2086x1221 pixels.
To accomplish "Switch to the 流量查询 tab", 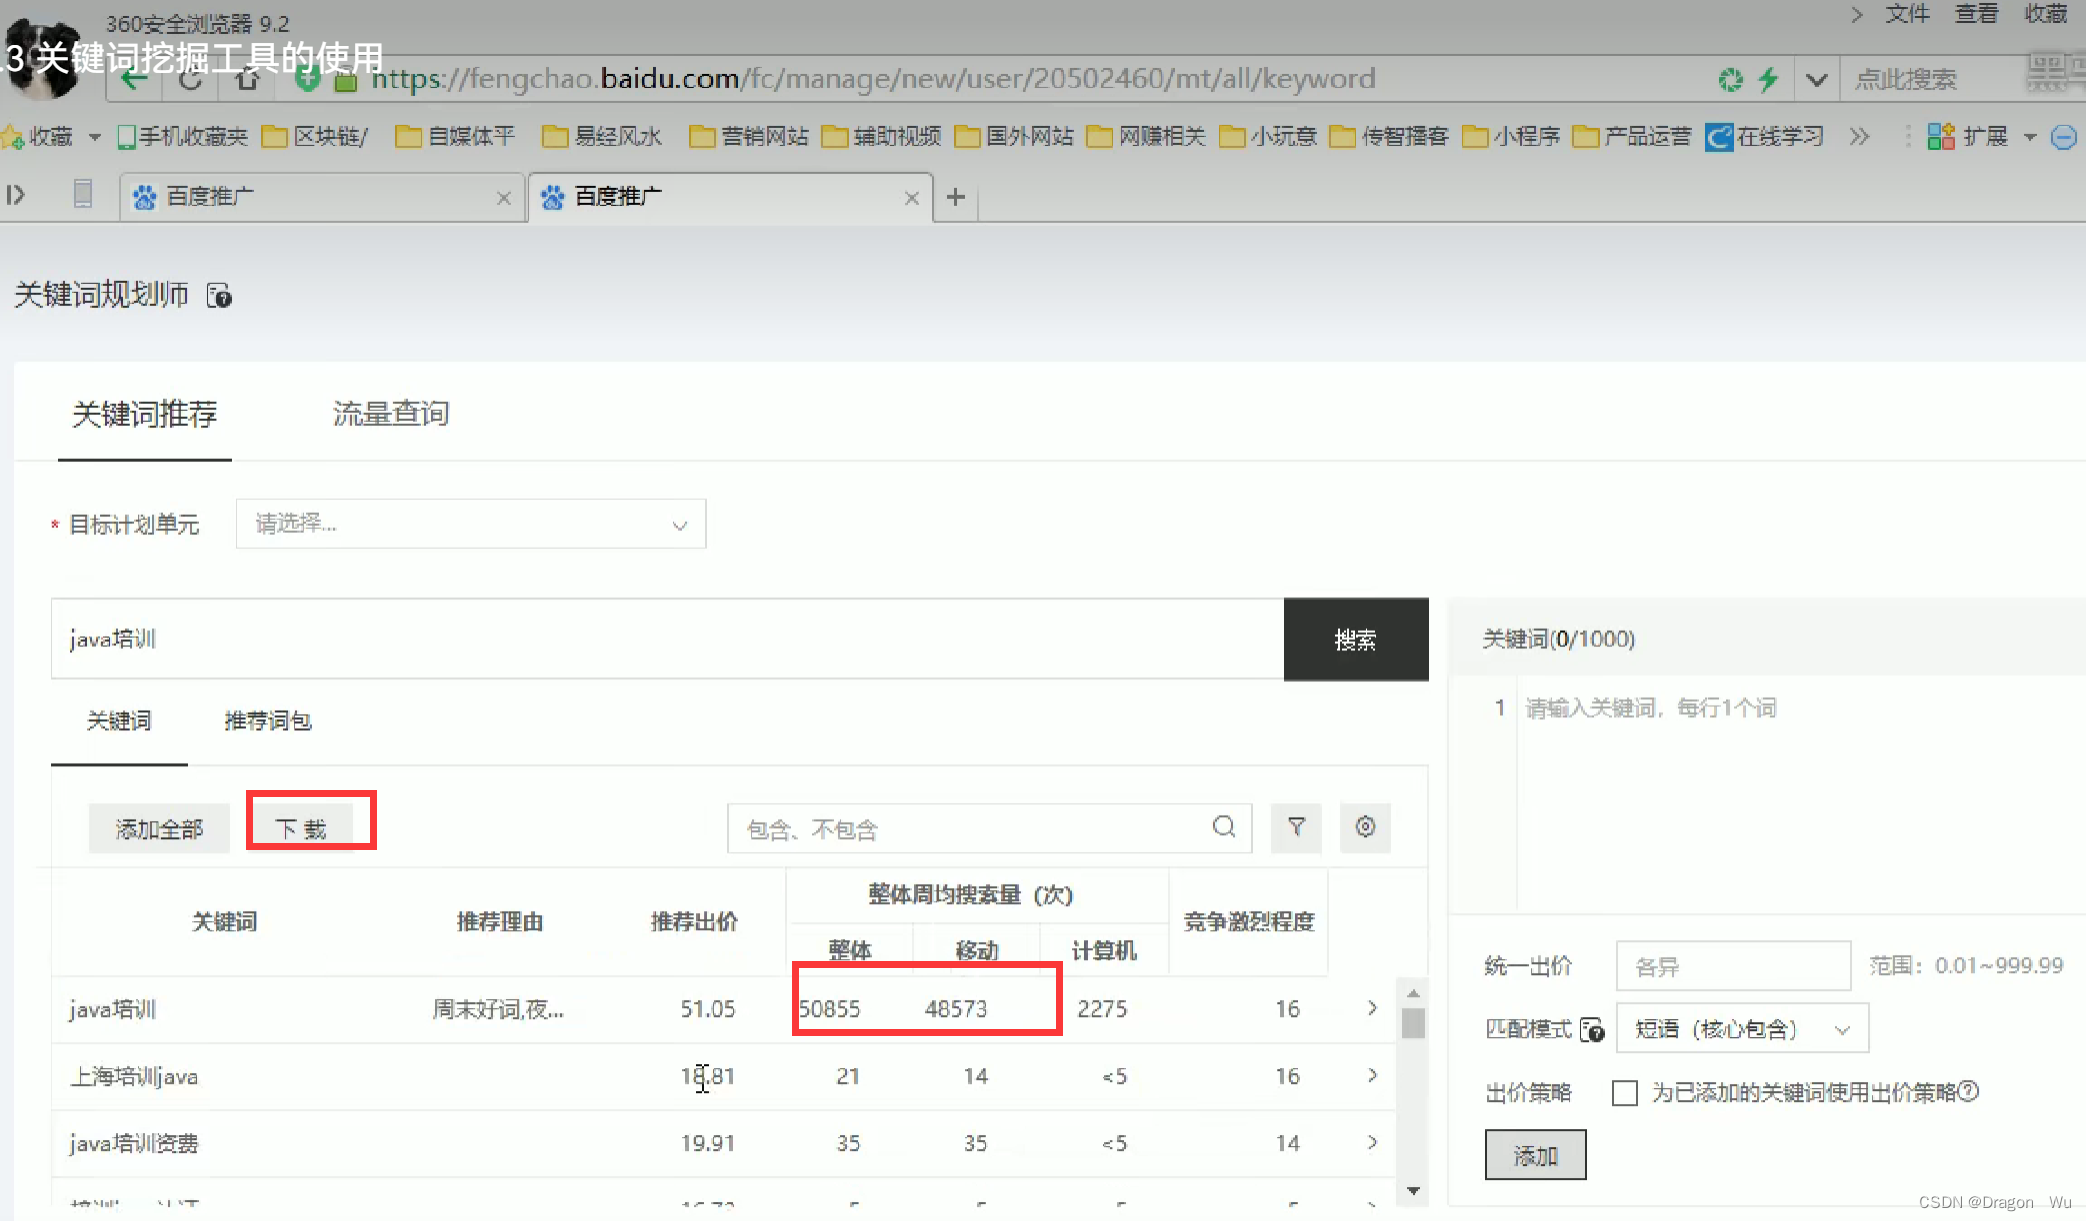I will coord(391,414).
